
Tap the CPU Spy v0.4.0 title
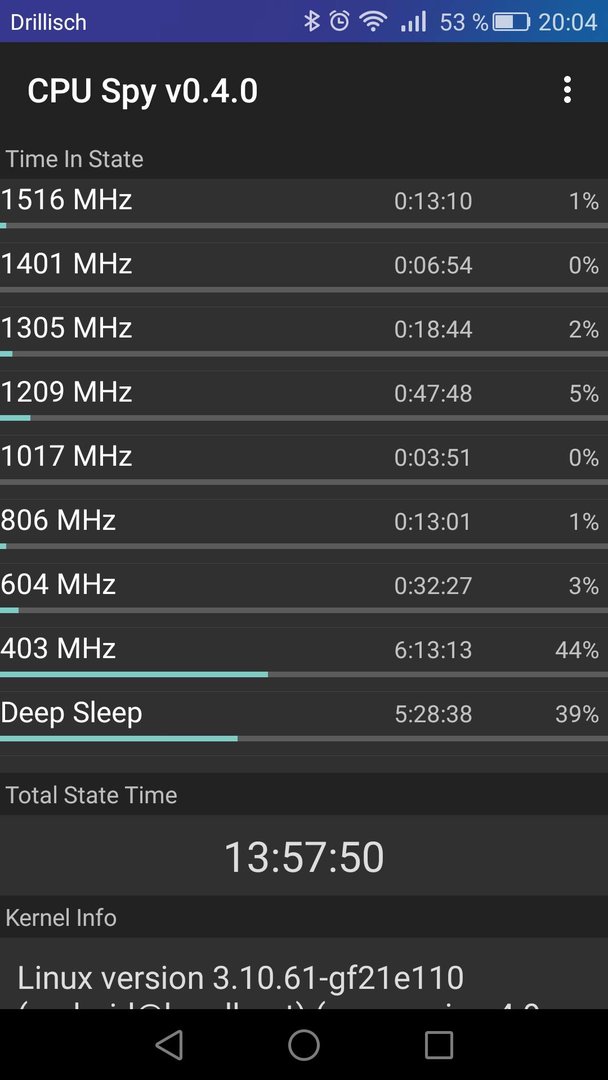pyautogui.click(x=143, y=92)
